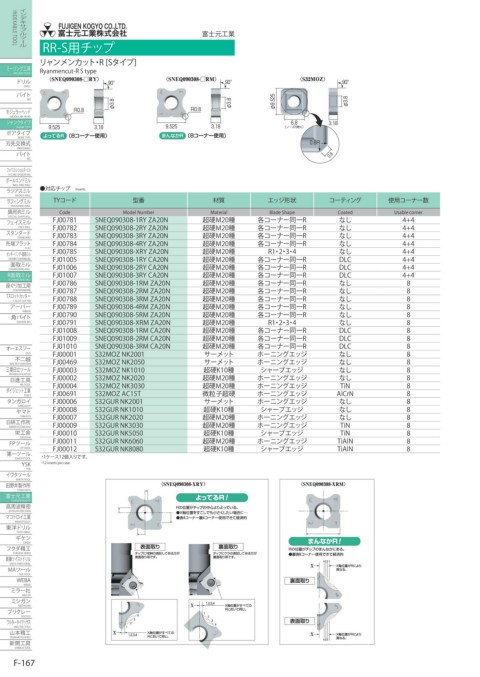
Task: Click the magnified corner detail circle of S32MOZ
Action: click(x=321, y=145)
